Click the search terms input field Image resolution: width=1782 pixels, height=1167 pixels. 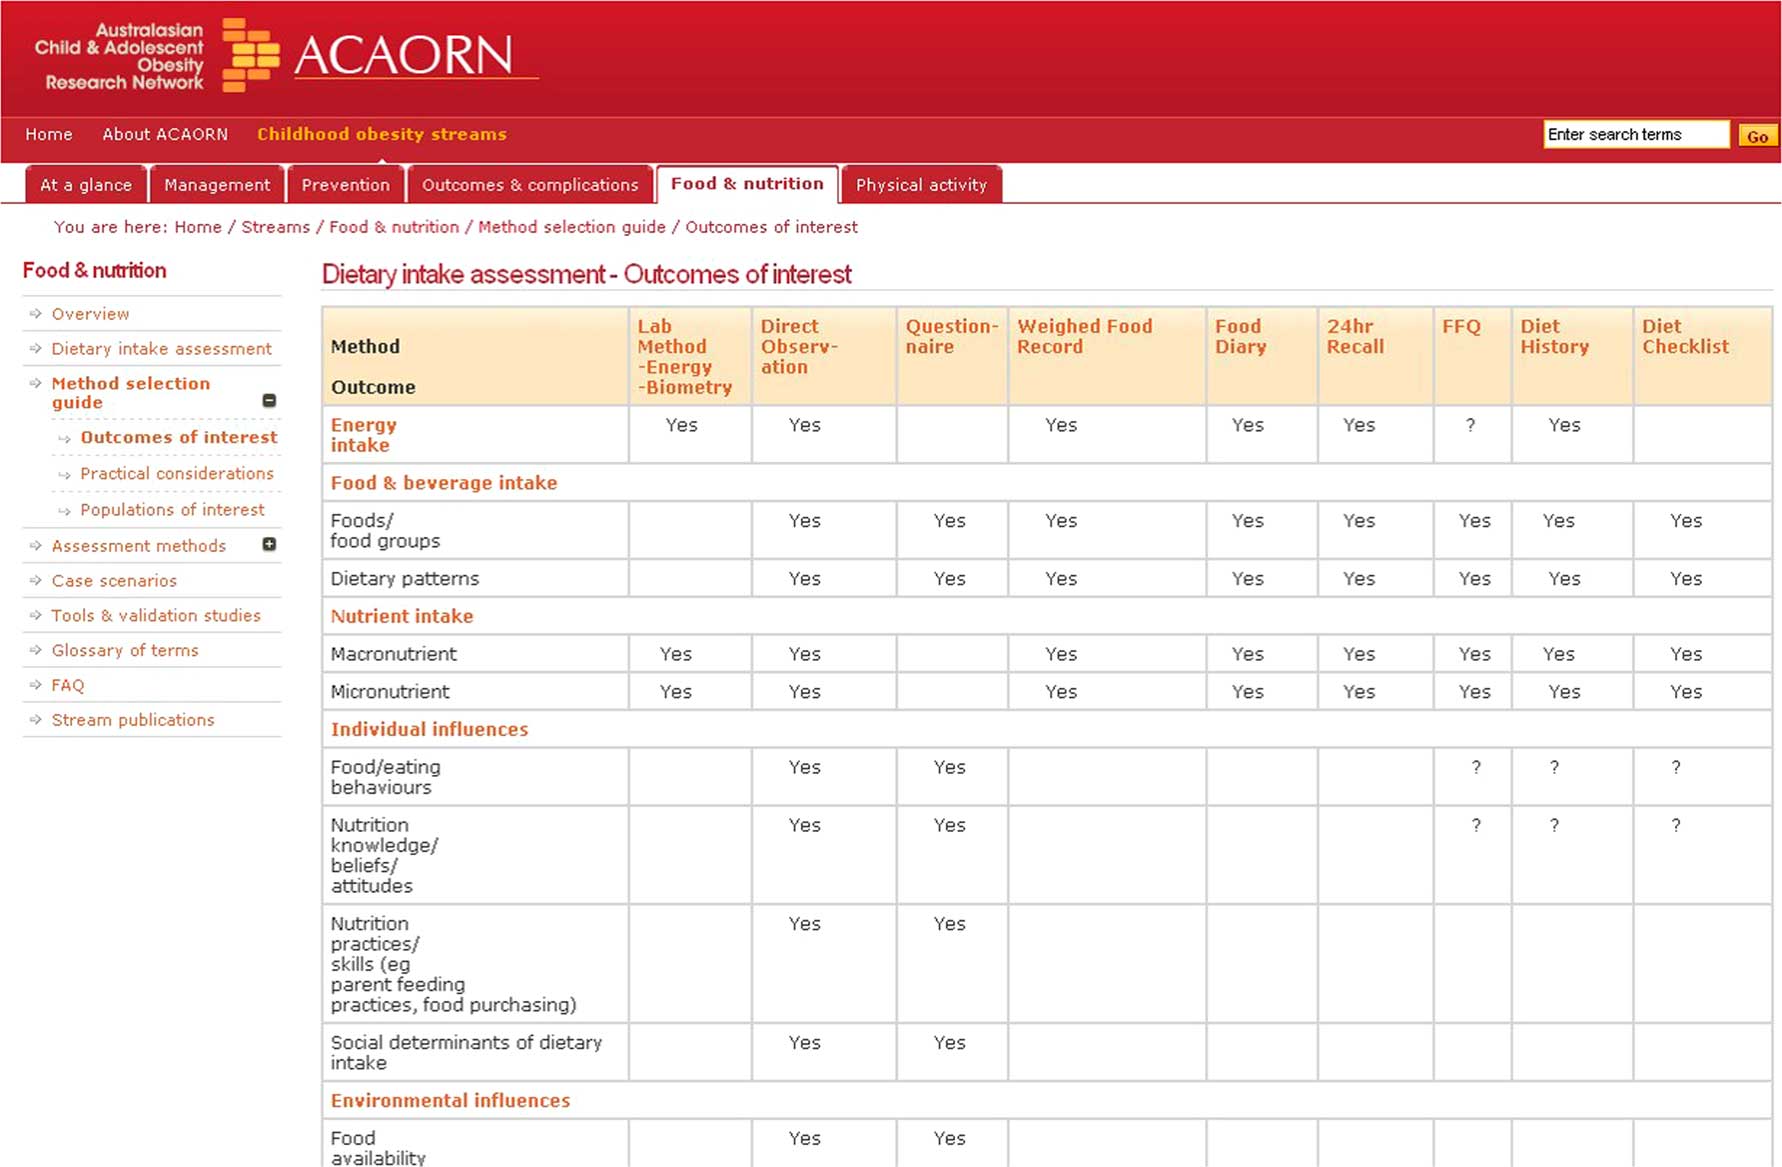pos(1636,134)
